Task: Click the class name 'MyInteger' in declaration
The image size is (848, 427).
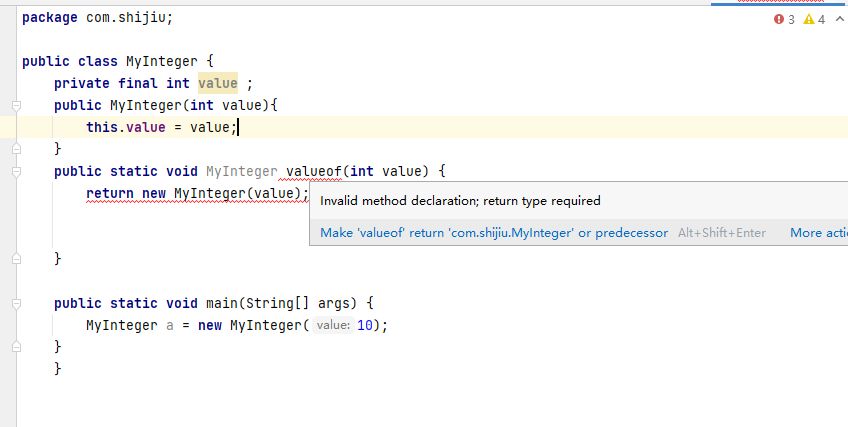Action: [162, 62]
